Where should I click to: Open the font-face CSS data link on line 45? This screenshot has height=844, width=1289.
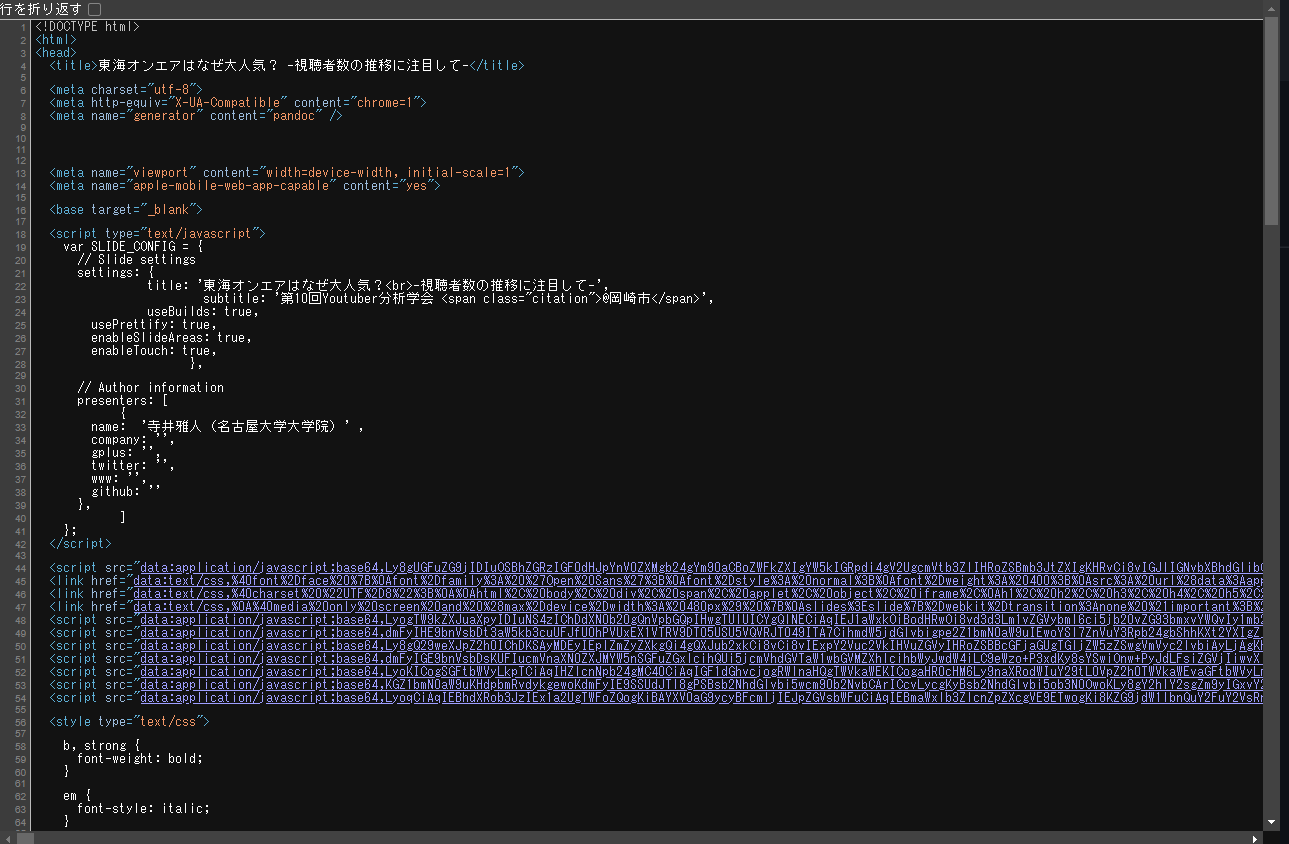[x=698, y=581]
